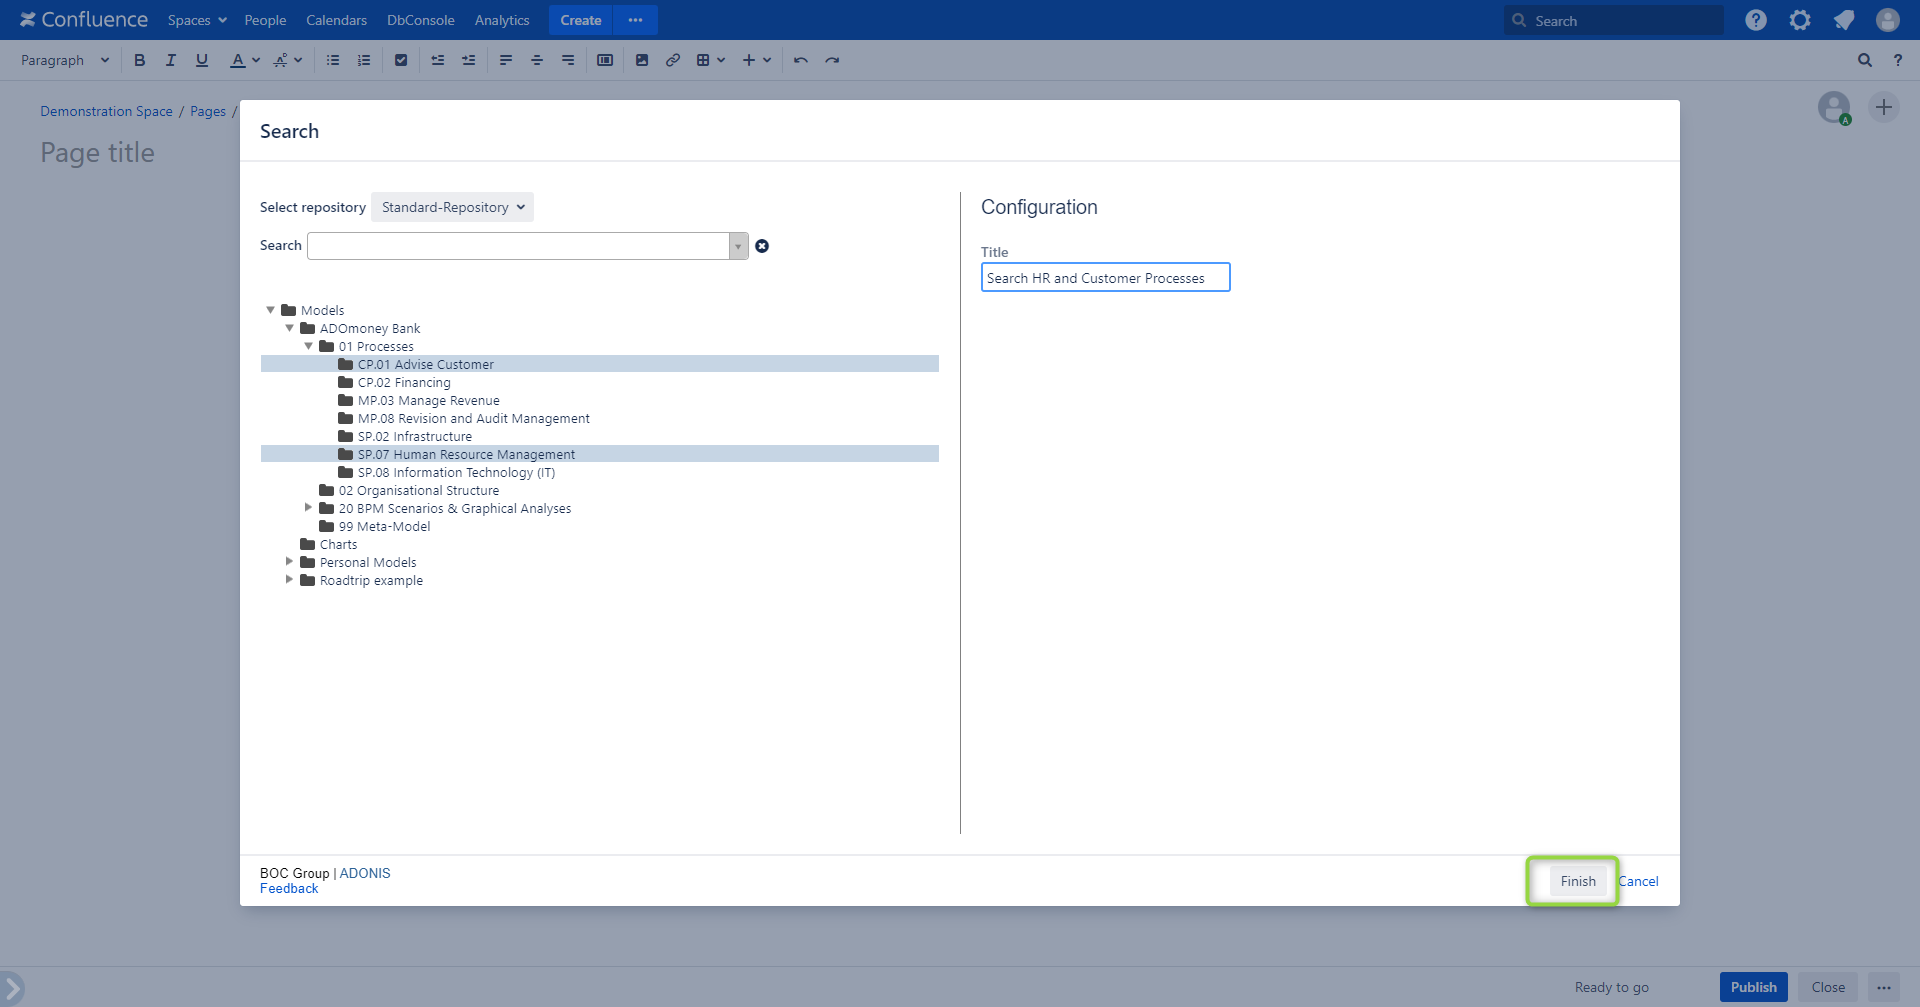
Task: Click the insert link toolbar icon
Action: coord(673,60)
